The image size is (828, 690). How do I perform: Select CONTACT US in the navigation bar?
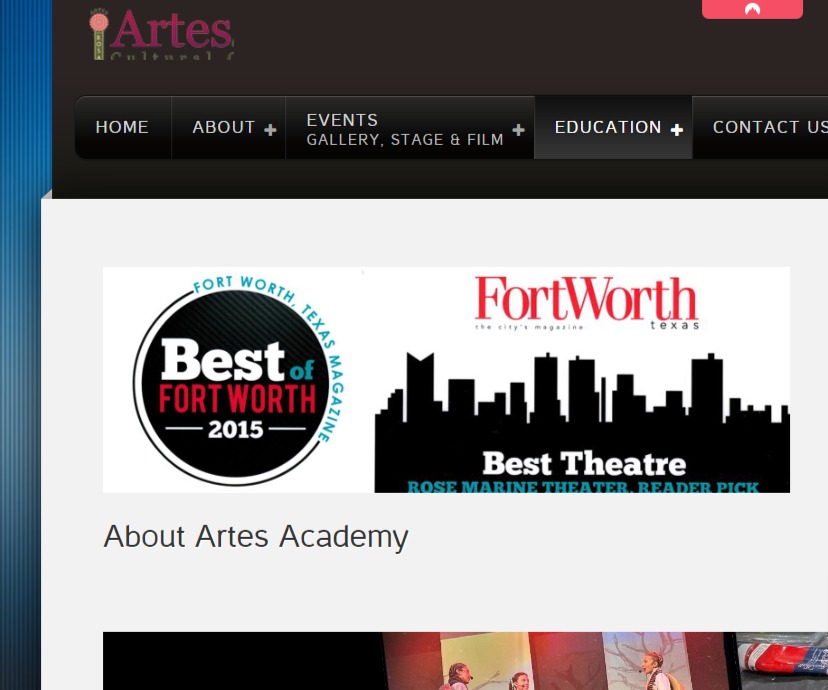[769, 127]
